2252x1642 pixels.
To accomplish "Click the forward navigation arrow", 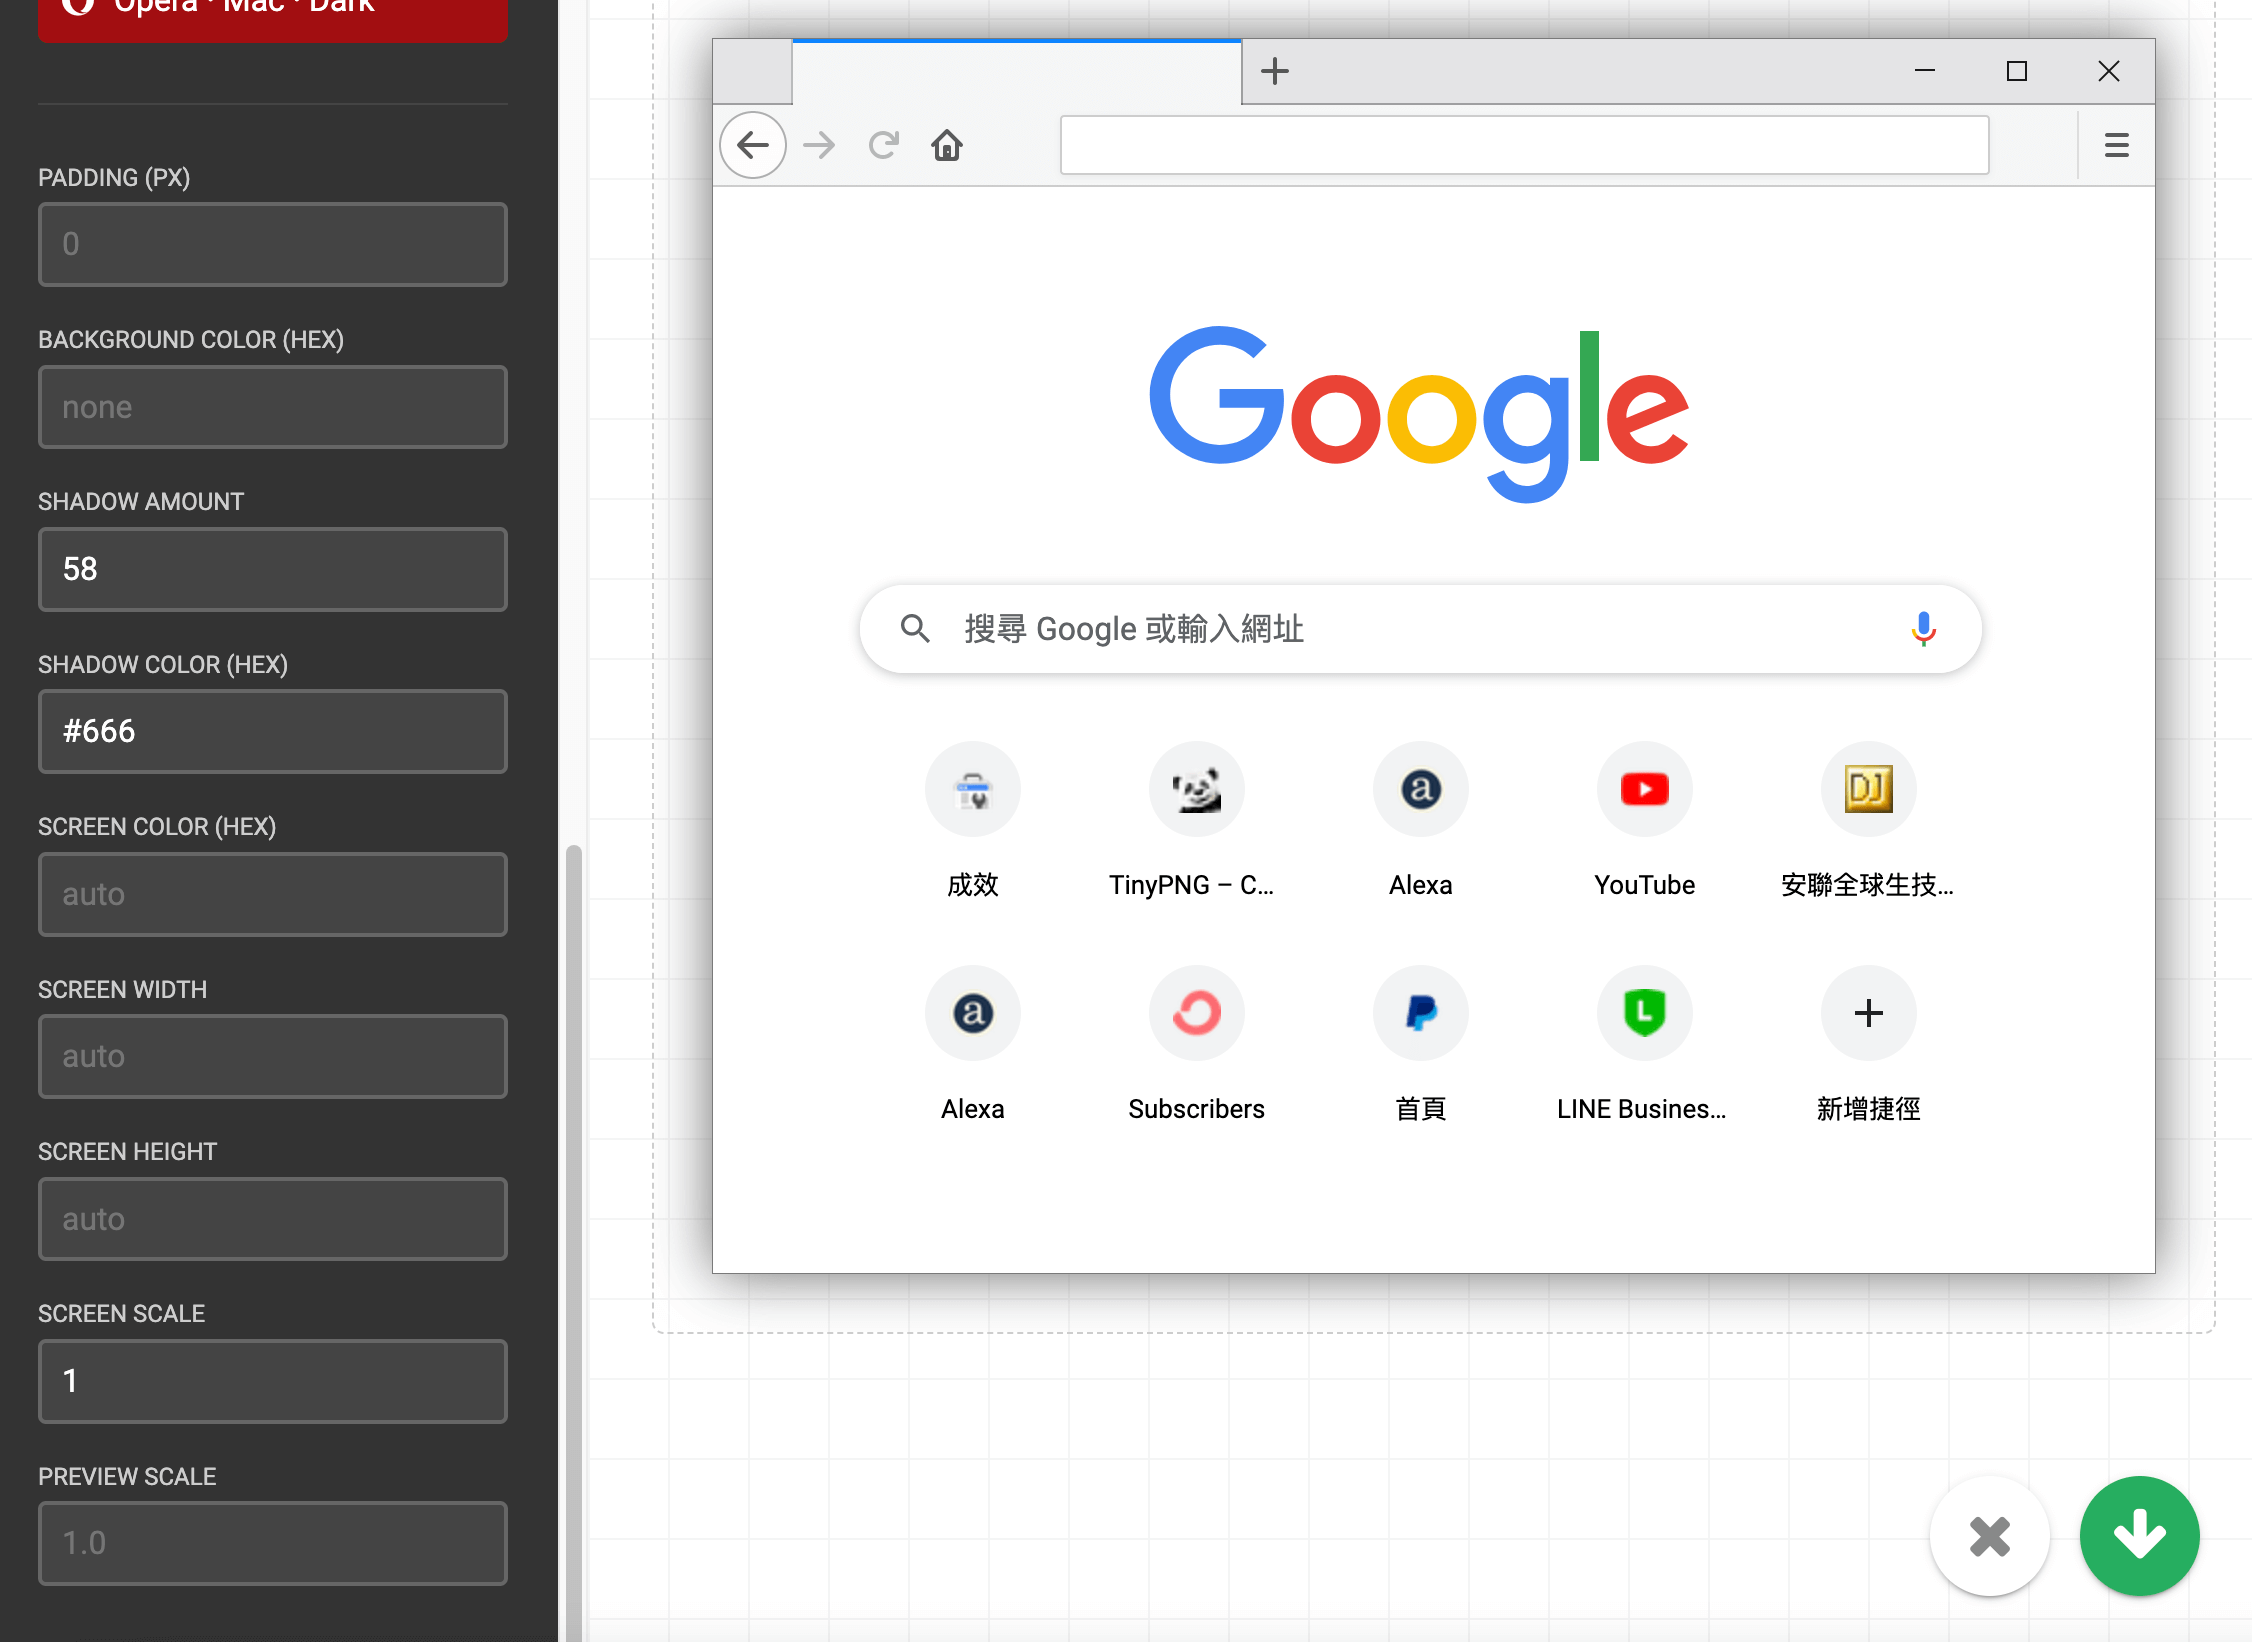I will (818, 145).
